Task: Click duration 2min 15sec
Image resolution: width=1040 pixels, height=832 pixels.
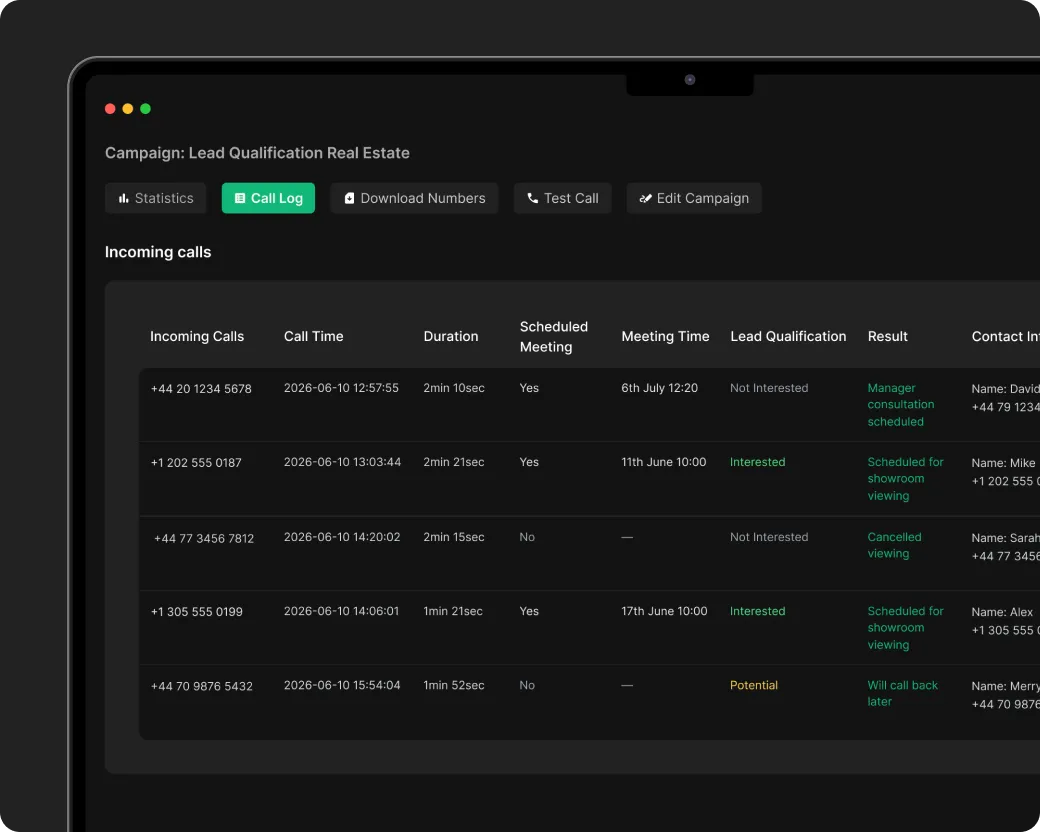Action: coord(454,537)
